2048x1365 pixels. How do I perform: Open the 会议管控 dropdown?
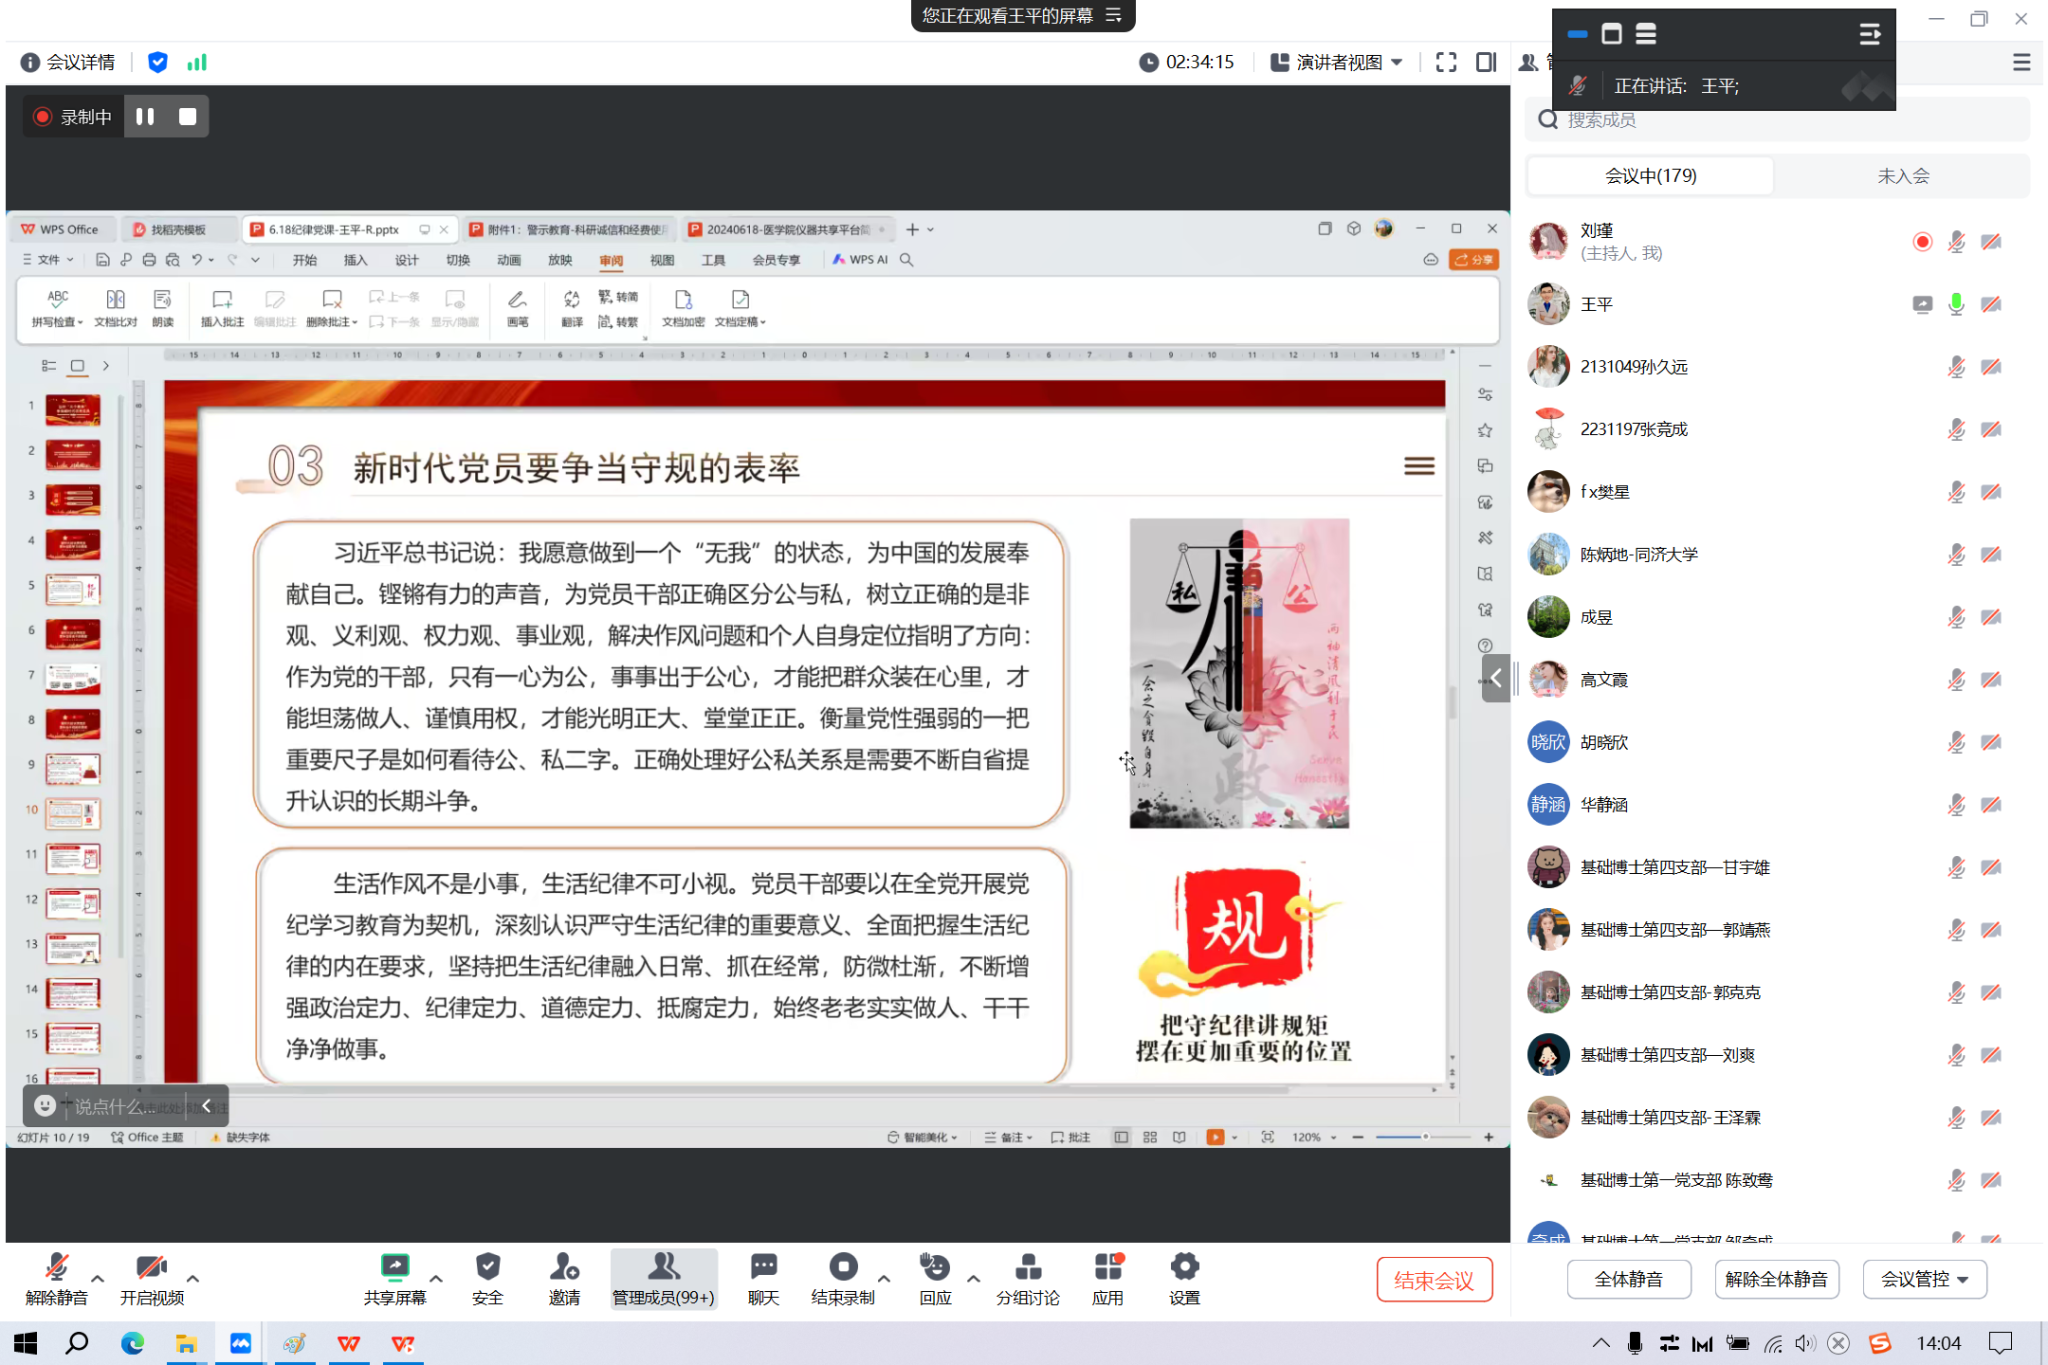point(1924,1279)
